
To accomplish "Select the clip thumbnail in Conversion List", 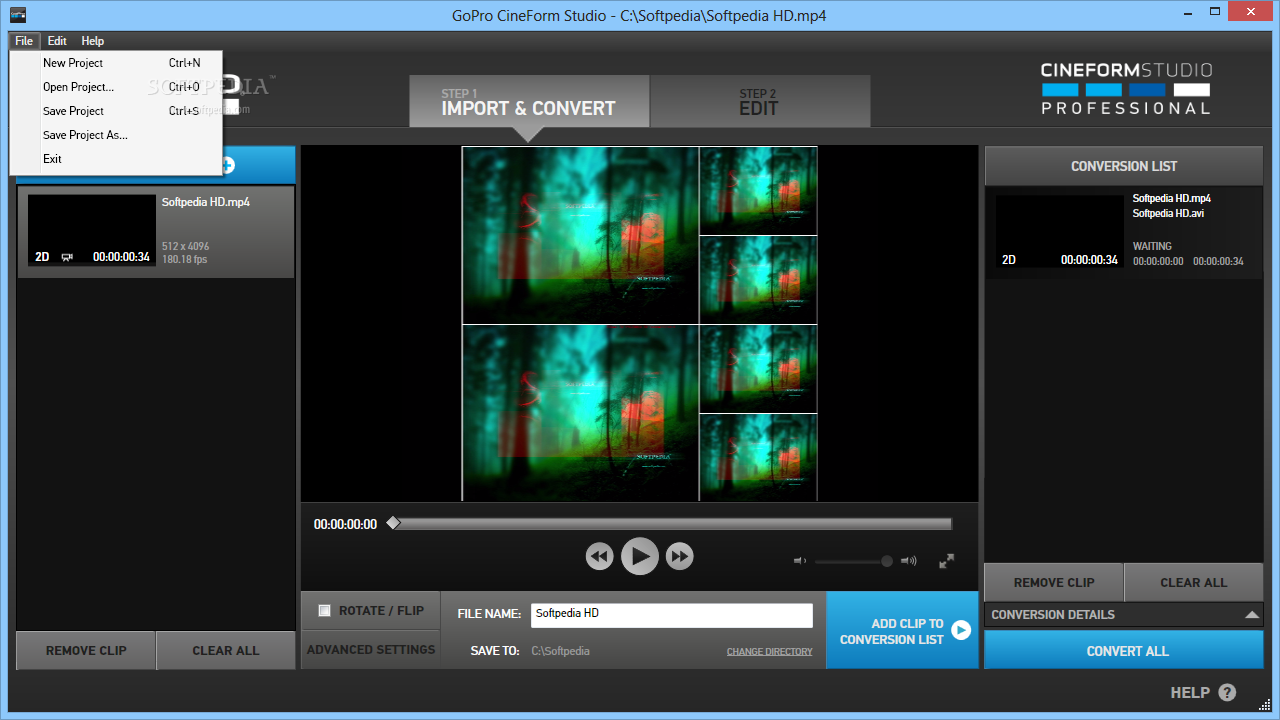I will 1060,230.
